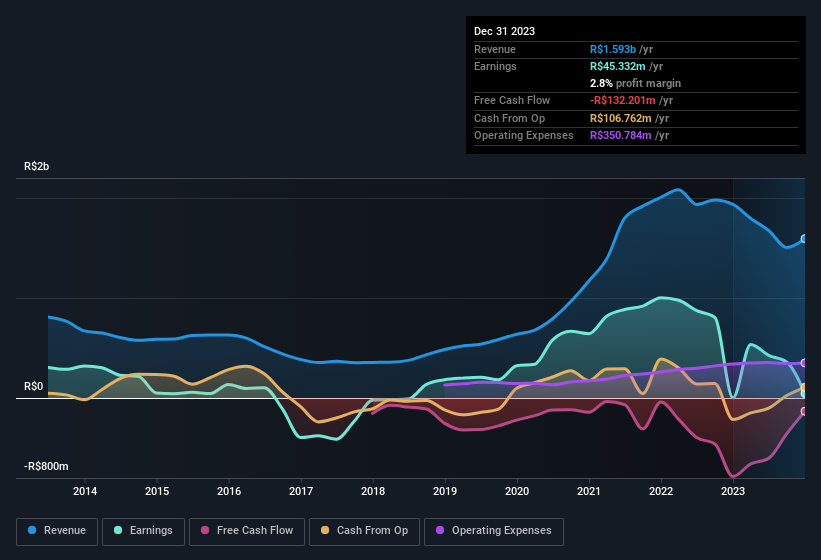
Task: Click the pink Free Cash Flow end-point marker
Action: tap(803, 411)
